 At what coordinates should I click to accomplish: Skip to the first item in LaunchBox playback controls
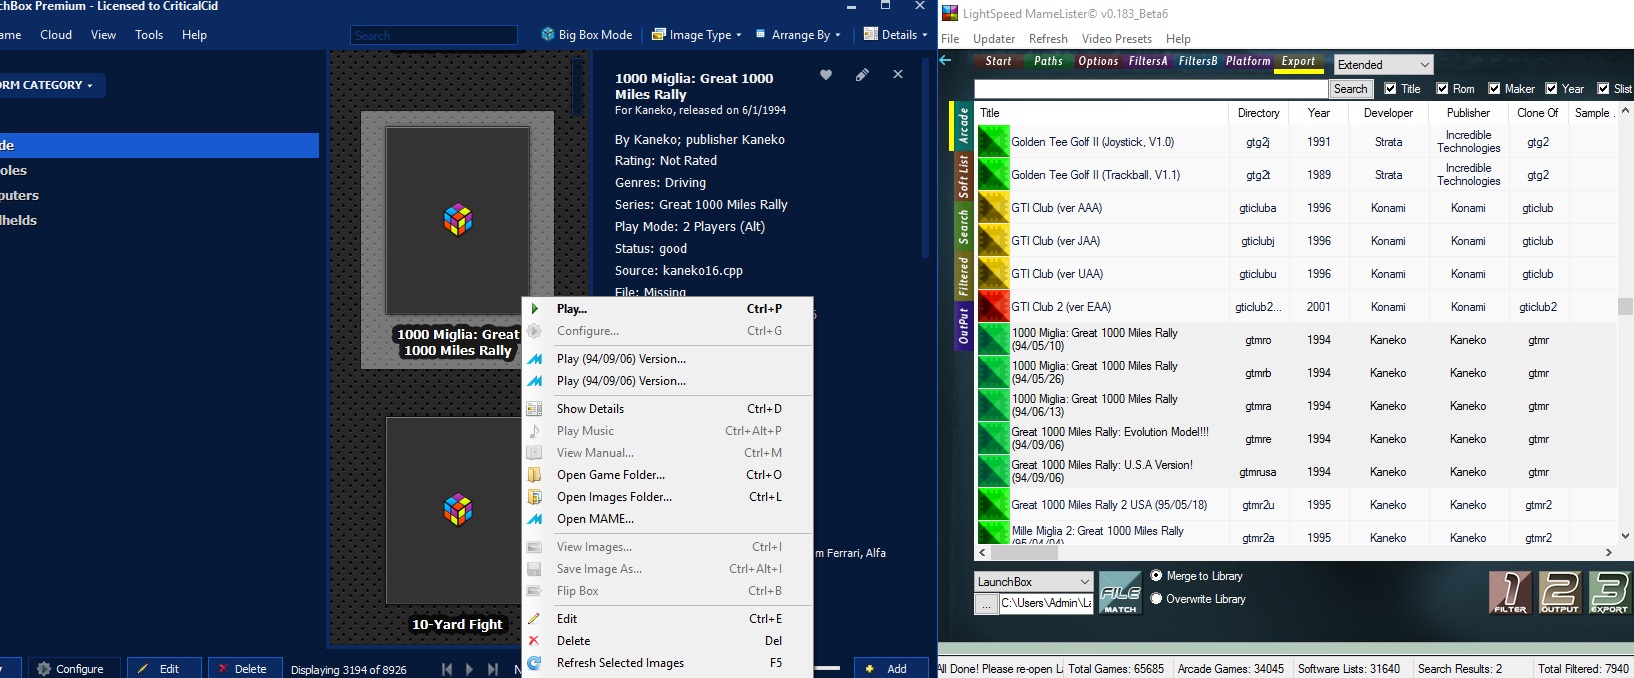447,669
